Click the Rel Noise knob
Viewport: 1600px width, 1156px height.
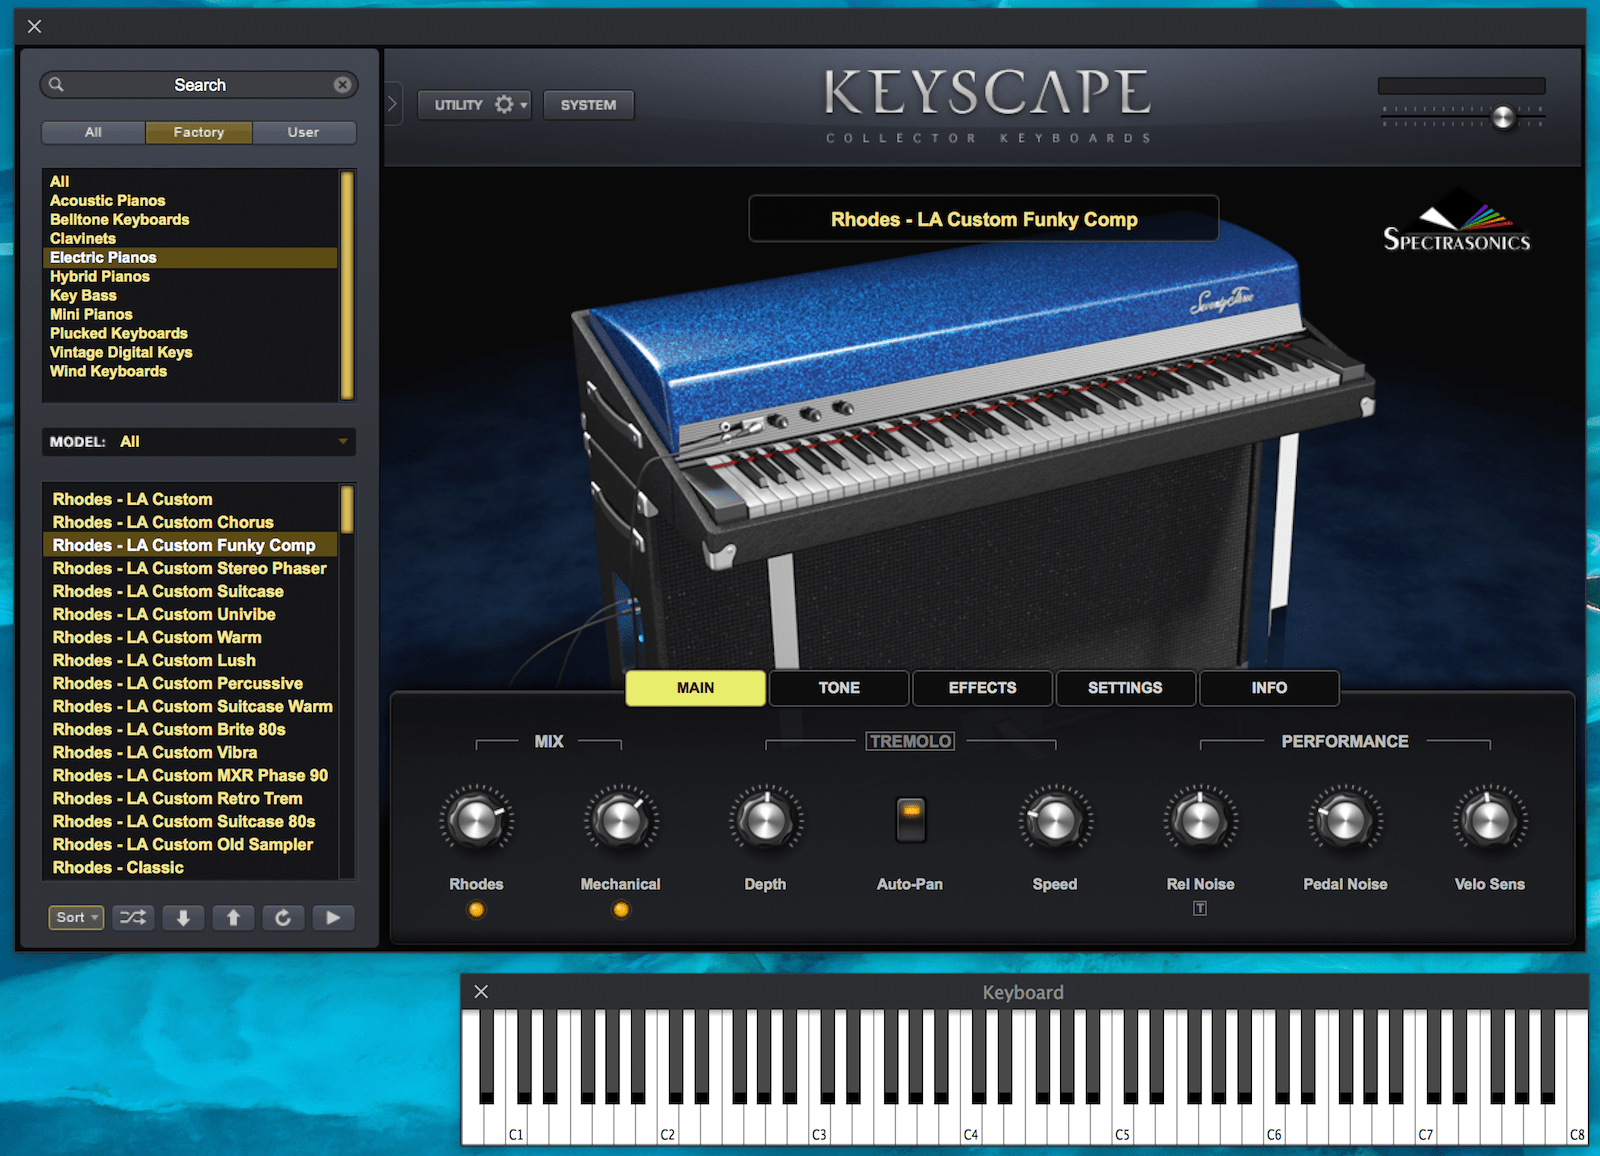click(1200, 820)
